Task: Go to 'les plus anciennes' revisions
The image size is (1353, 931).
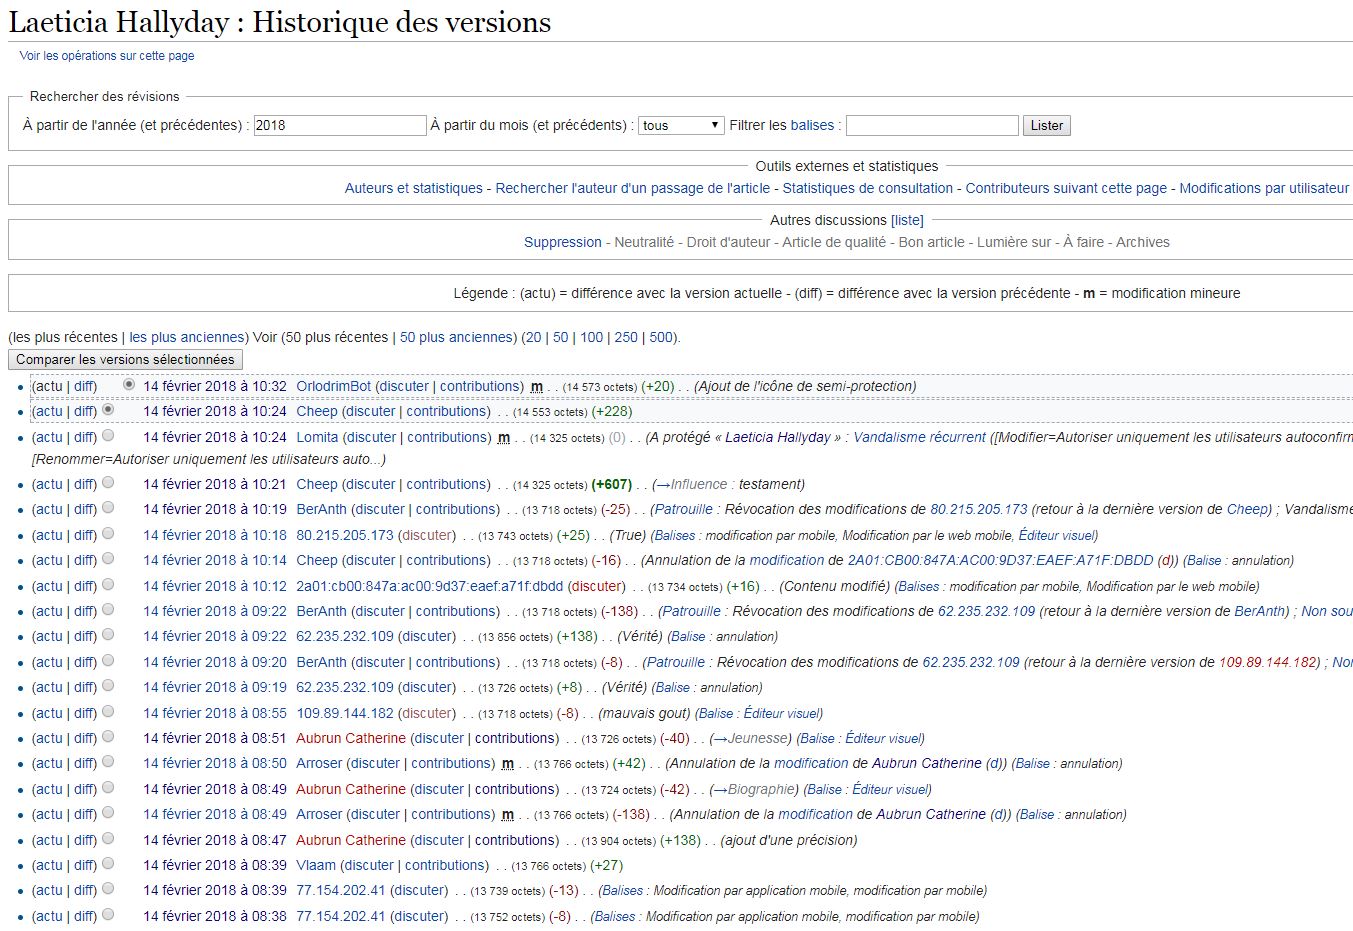Action: point(187,337)
